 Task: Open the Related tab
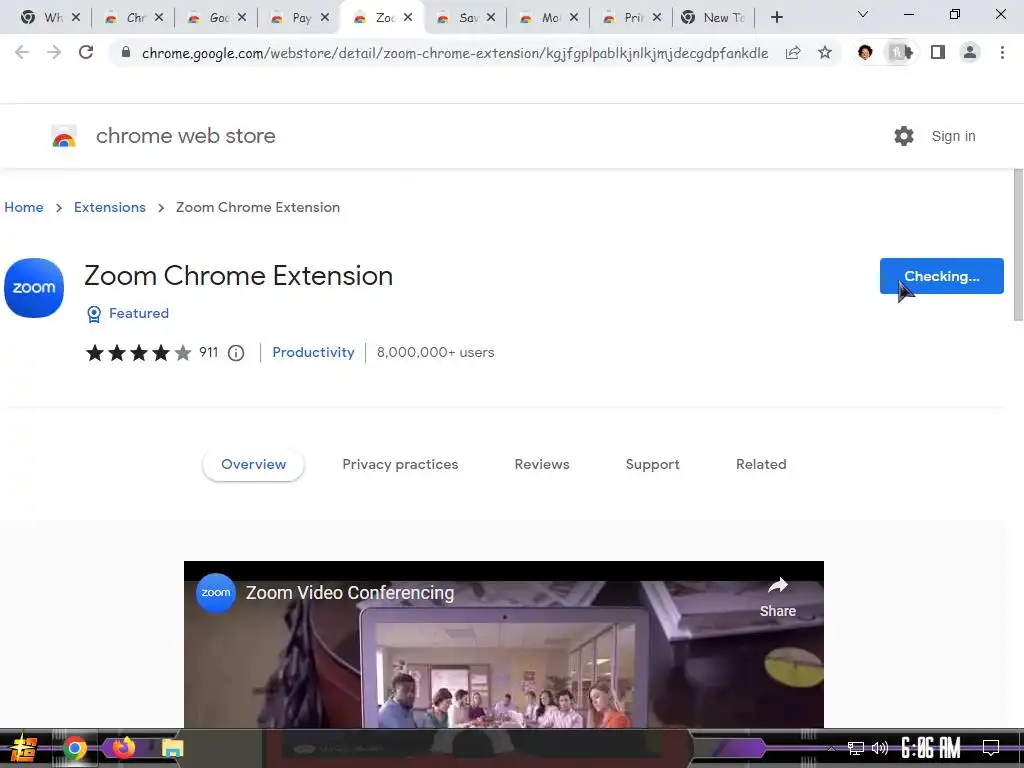[761, 464]
